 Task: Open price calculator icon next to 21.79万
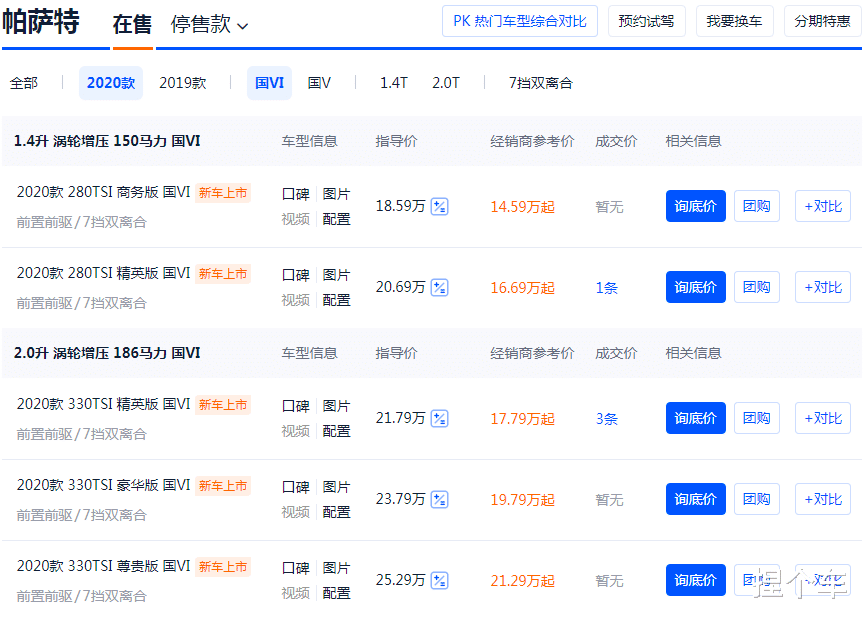tap(439, 419)
